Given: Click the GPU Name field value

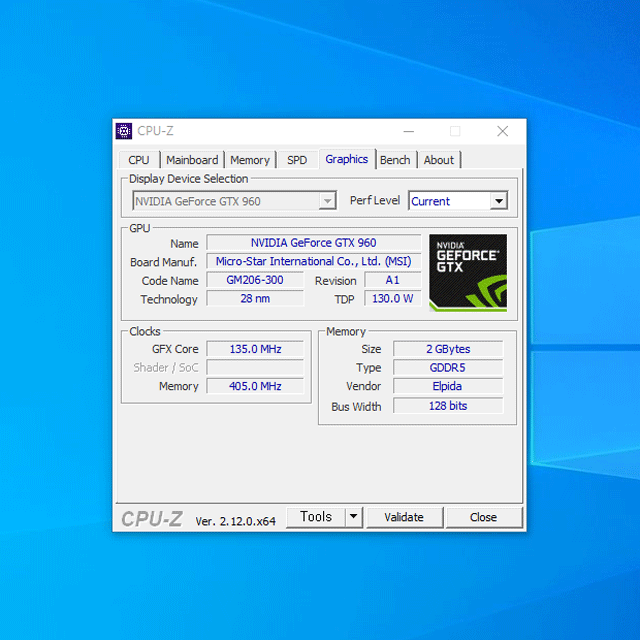Looking at the screenshot, I should point(313,243).
